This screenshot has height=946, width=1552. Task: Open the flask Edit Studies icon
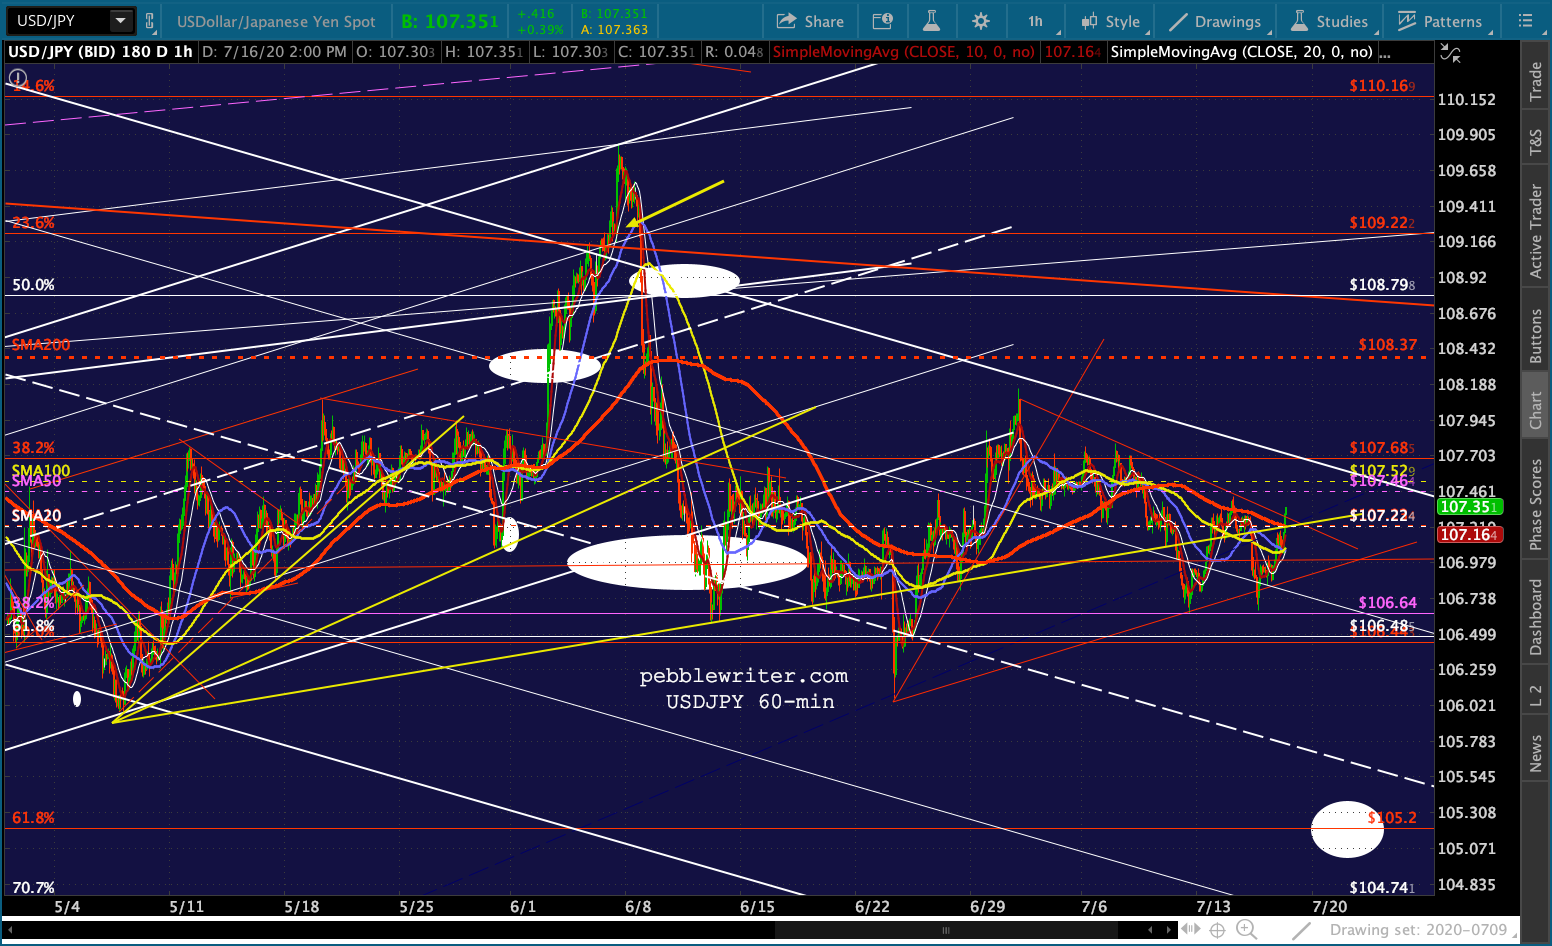pyautogui.click(x=931, y=21)
